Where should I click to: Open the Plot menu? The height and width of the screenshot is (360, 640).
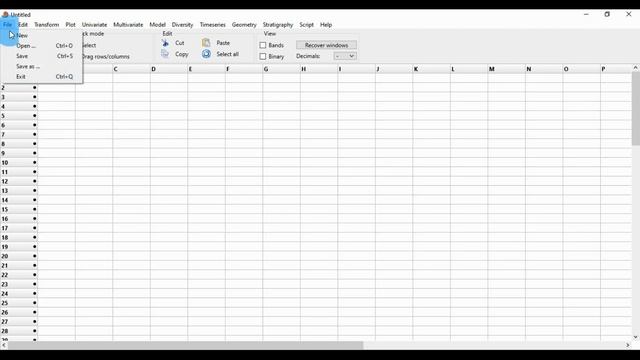70,24
